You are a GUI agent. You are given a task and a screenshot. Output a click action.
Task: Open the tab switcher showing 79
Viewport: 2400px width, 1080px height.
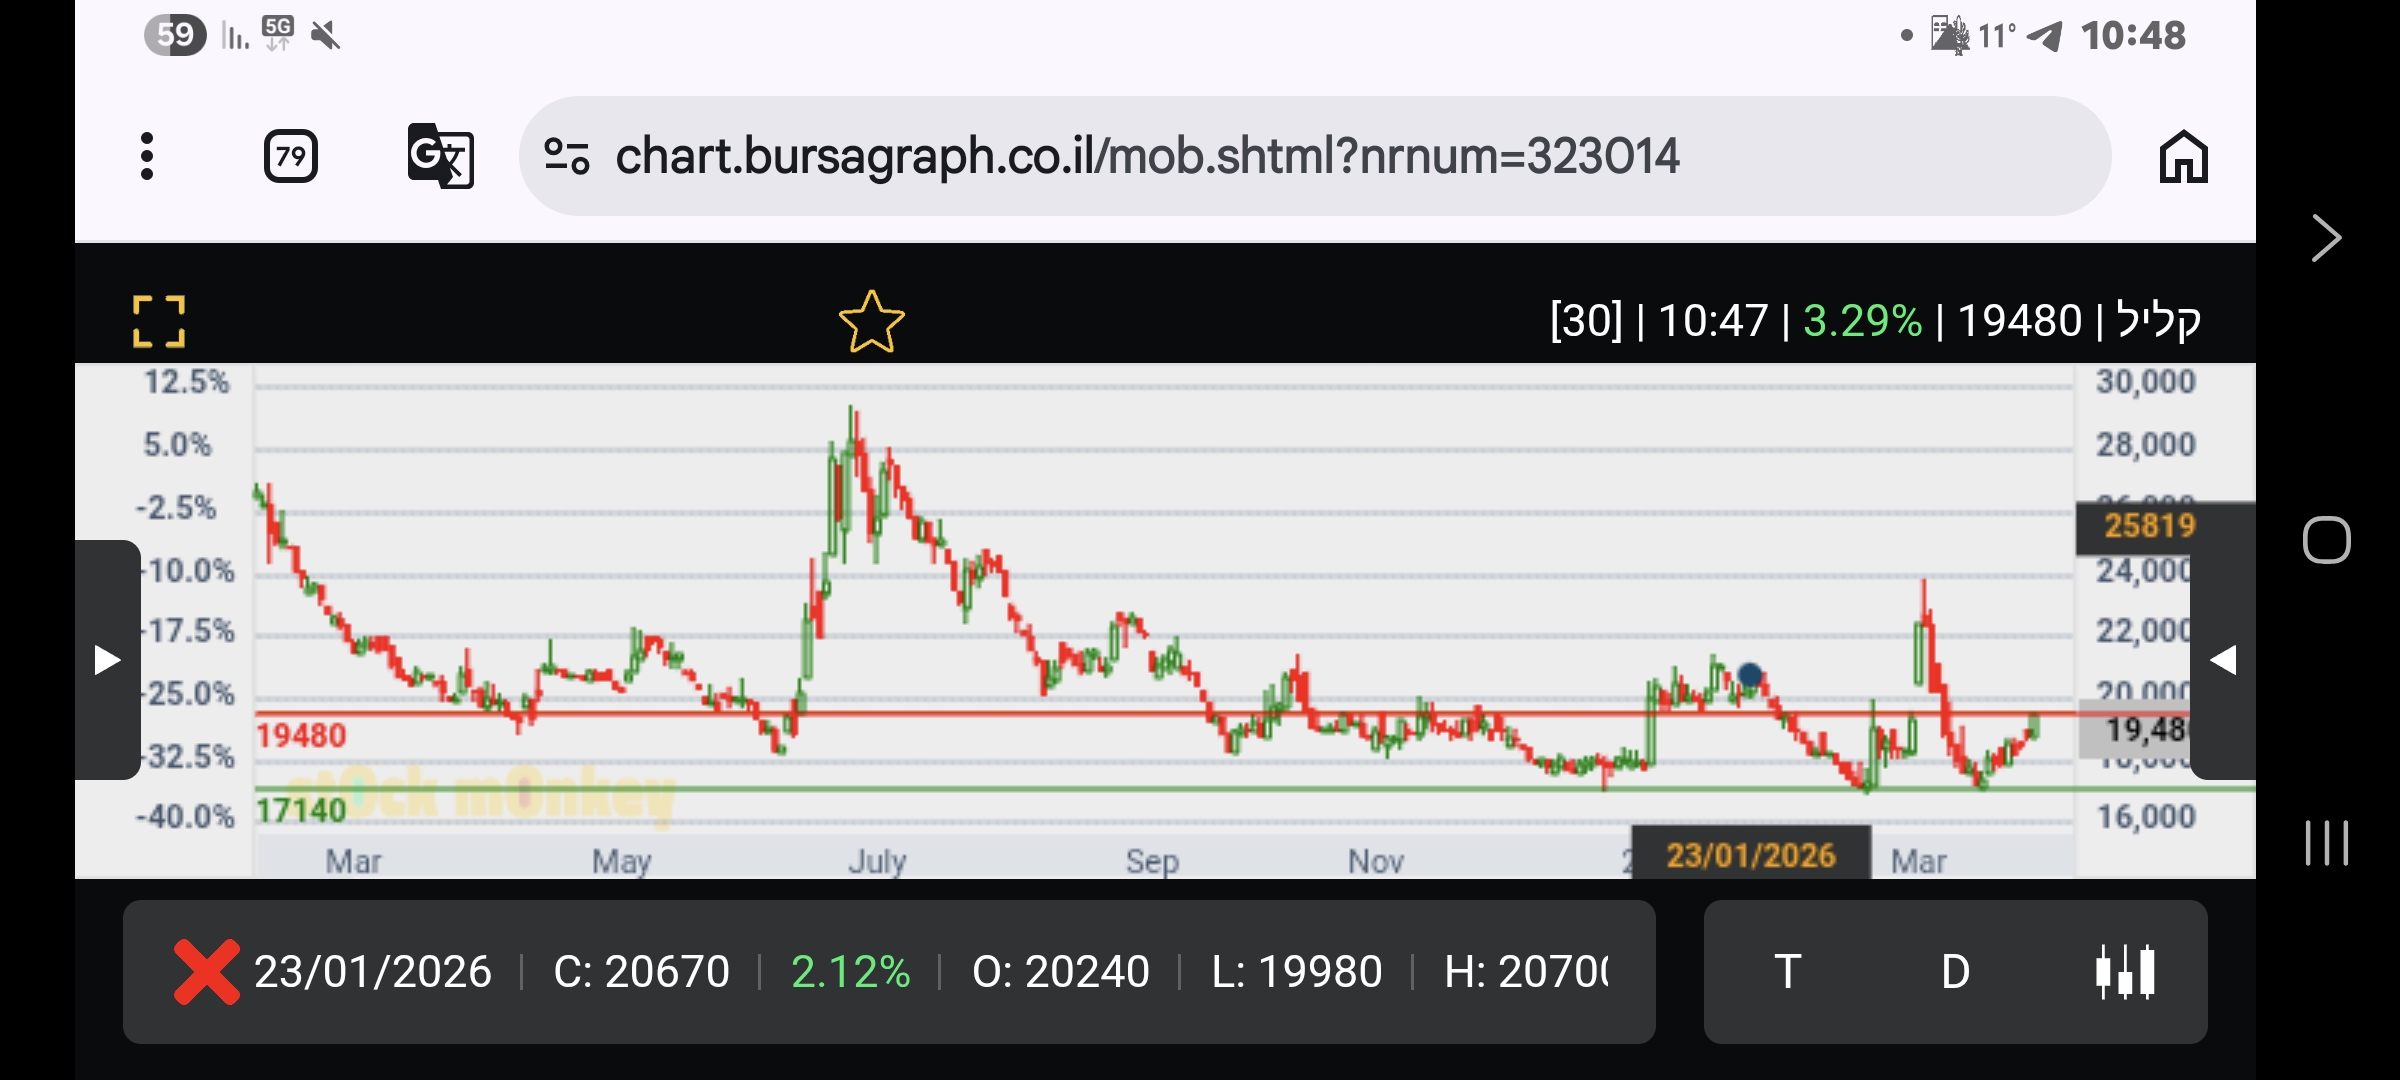[291, 156]
